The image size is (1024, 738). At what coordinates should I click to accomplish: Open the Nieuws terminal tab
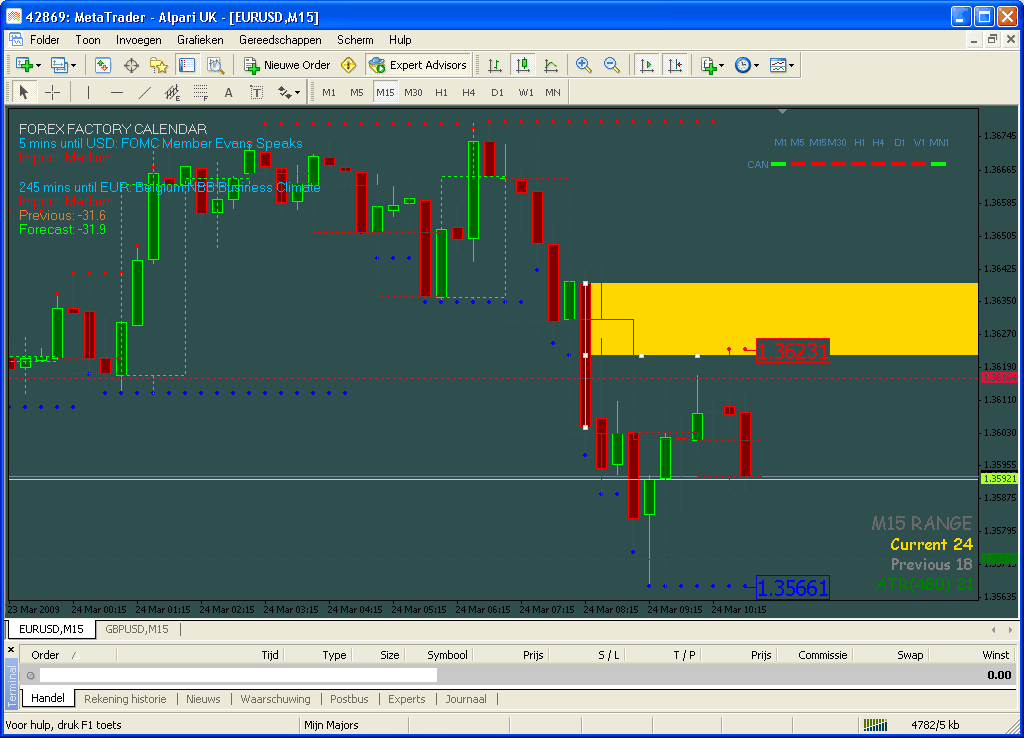[x=203, y=699]
